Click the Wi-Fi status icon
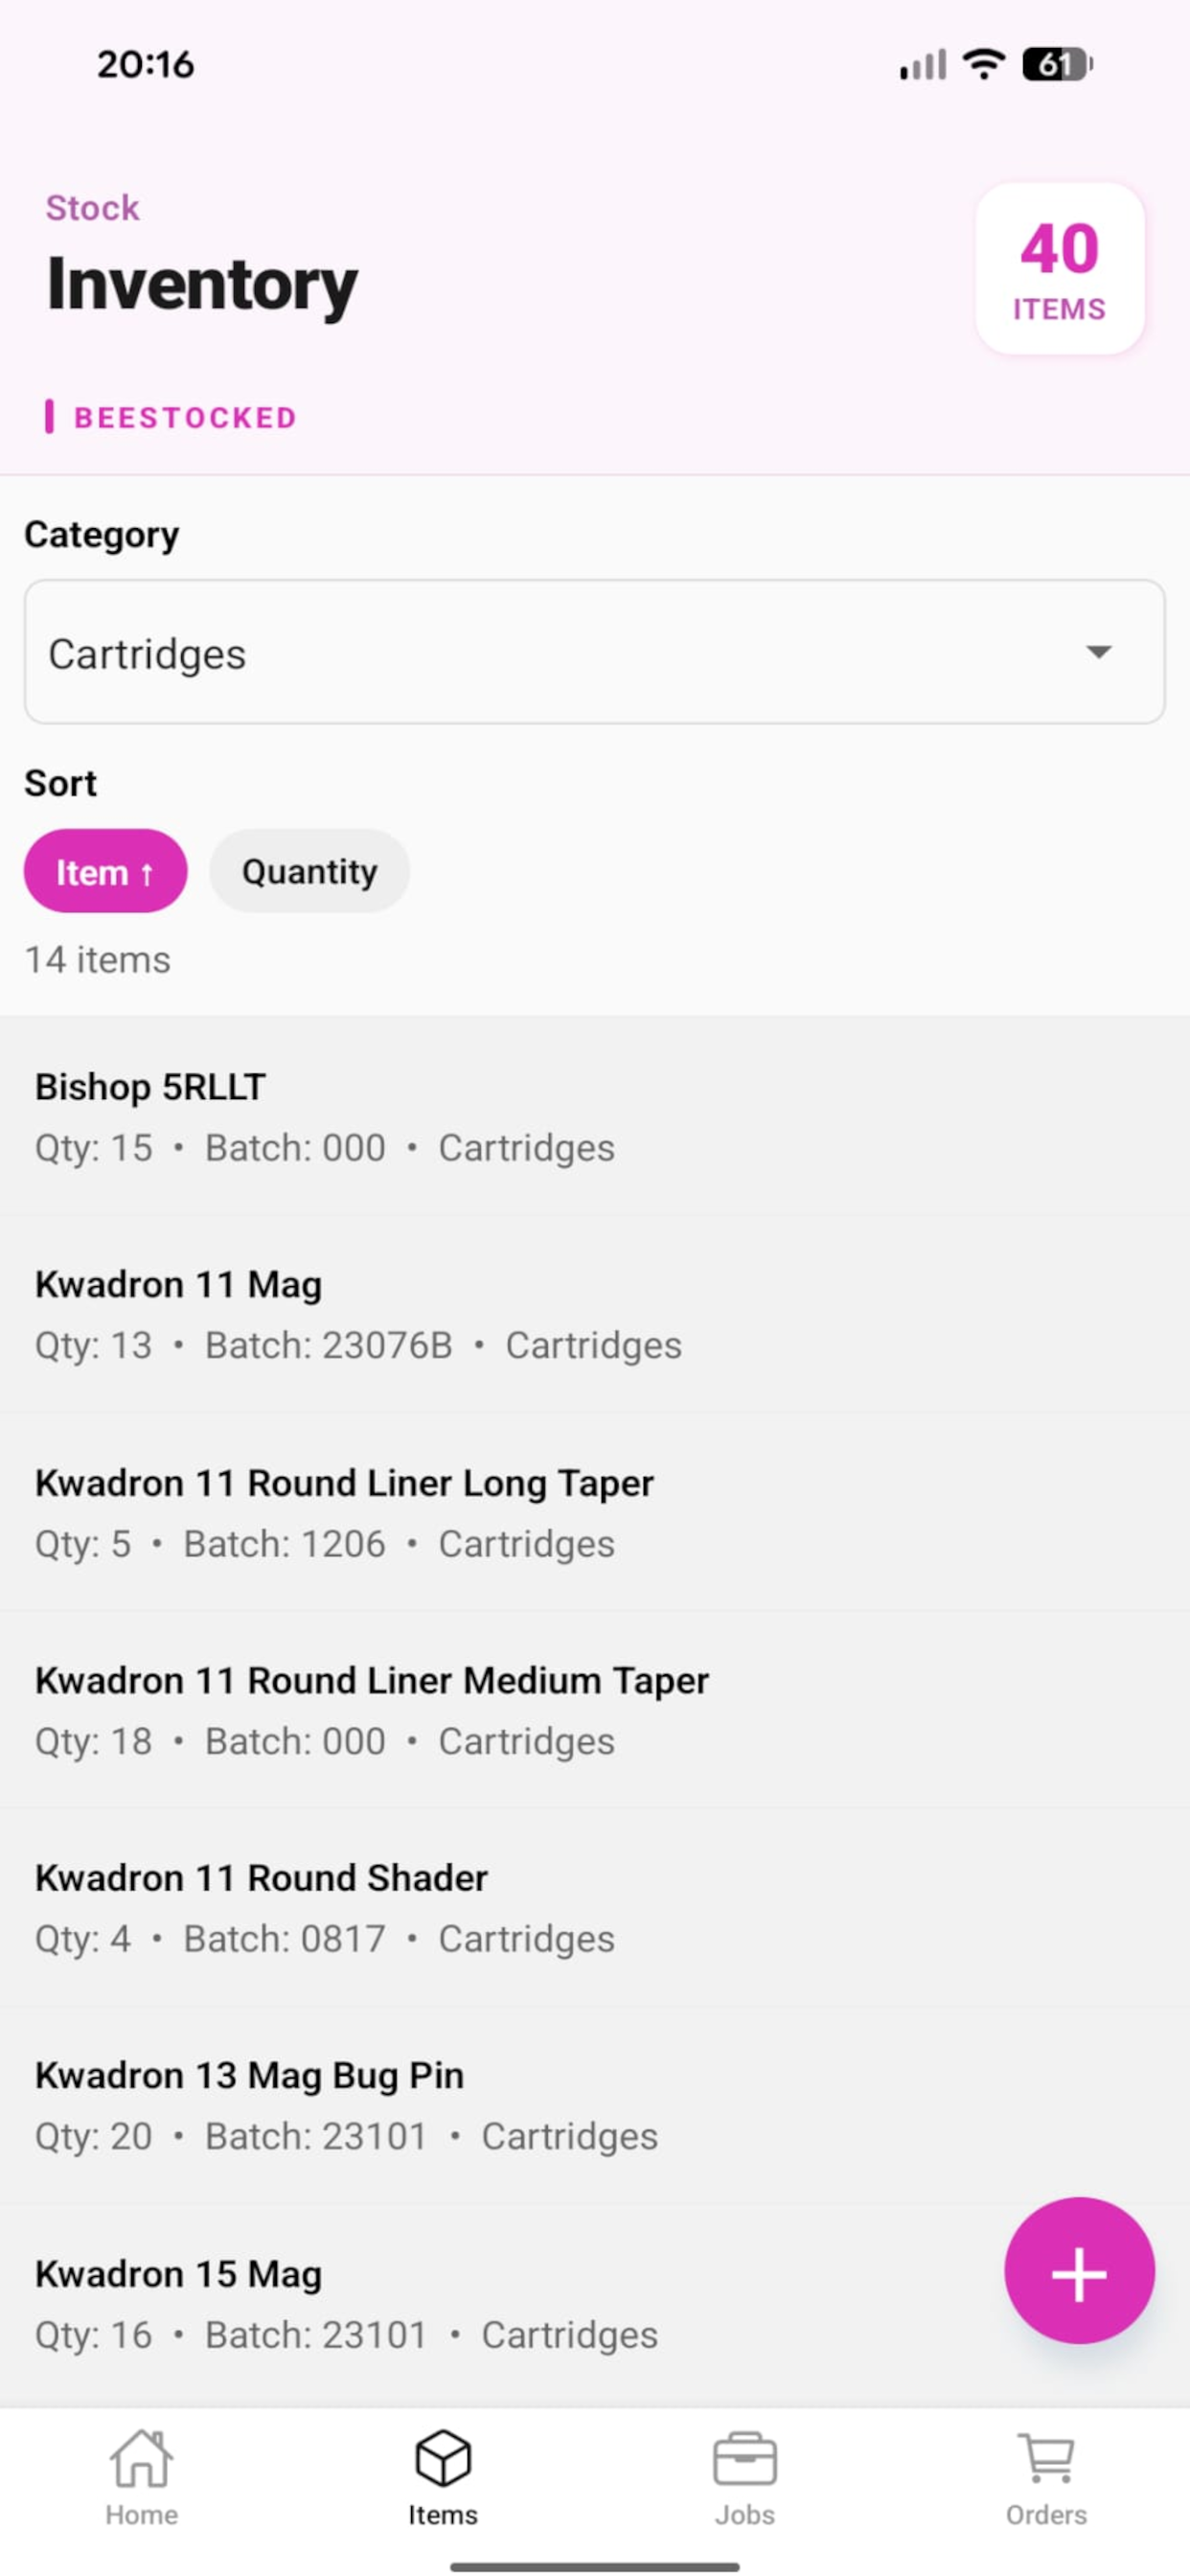This screenshot has height=2576, width=1190. pos(981,64)
